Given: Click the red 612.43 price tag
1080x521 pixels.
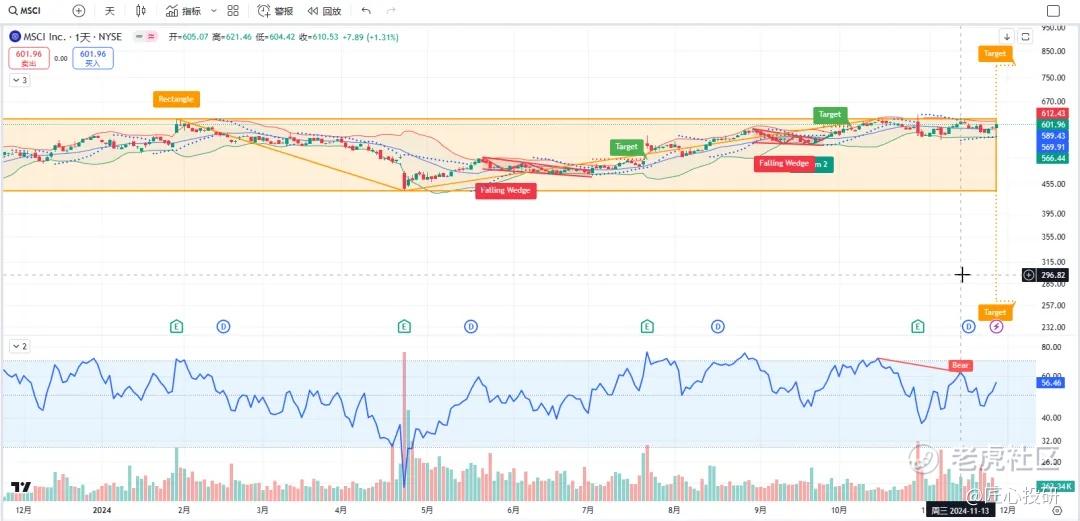Looking at the screenshot, I should [x=1053, y=113].
